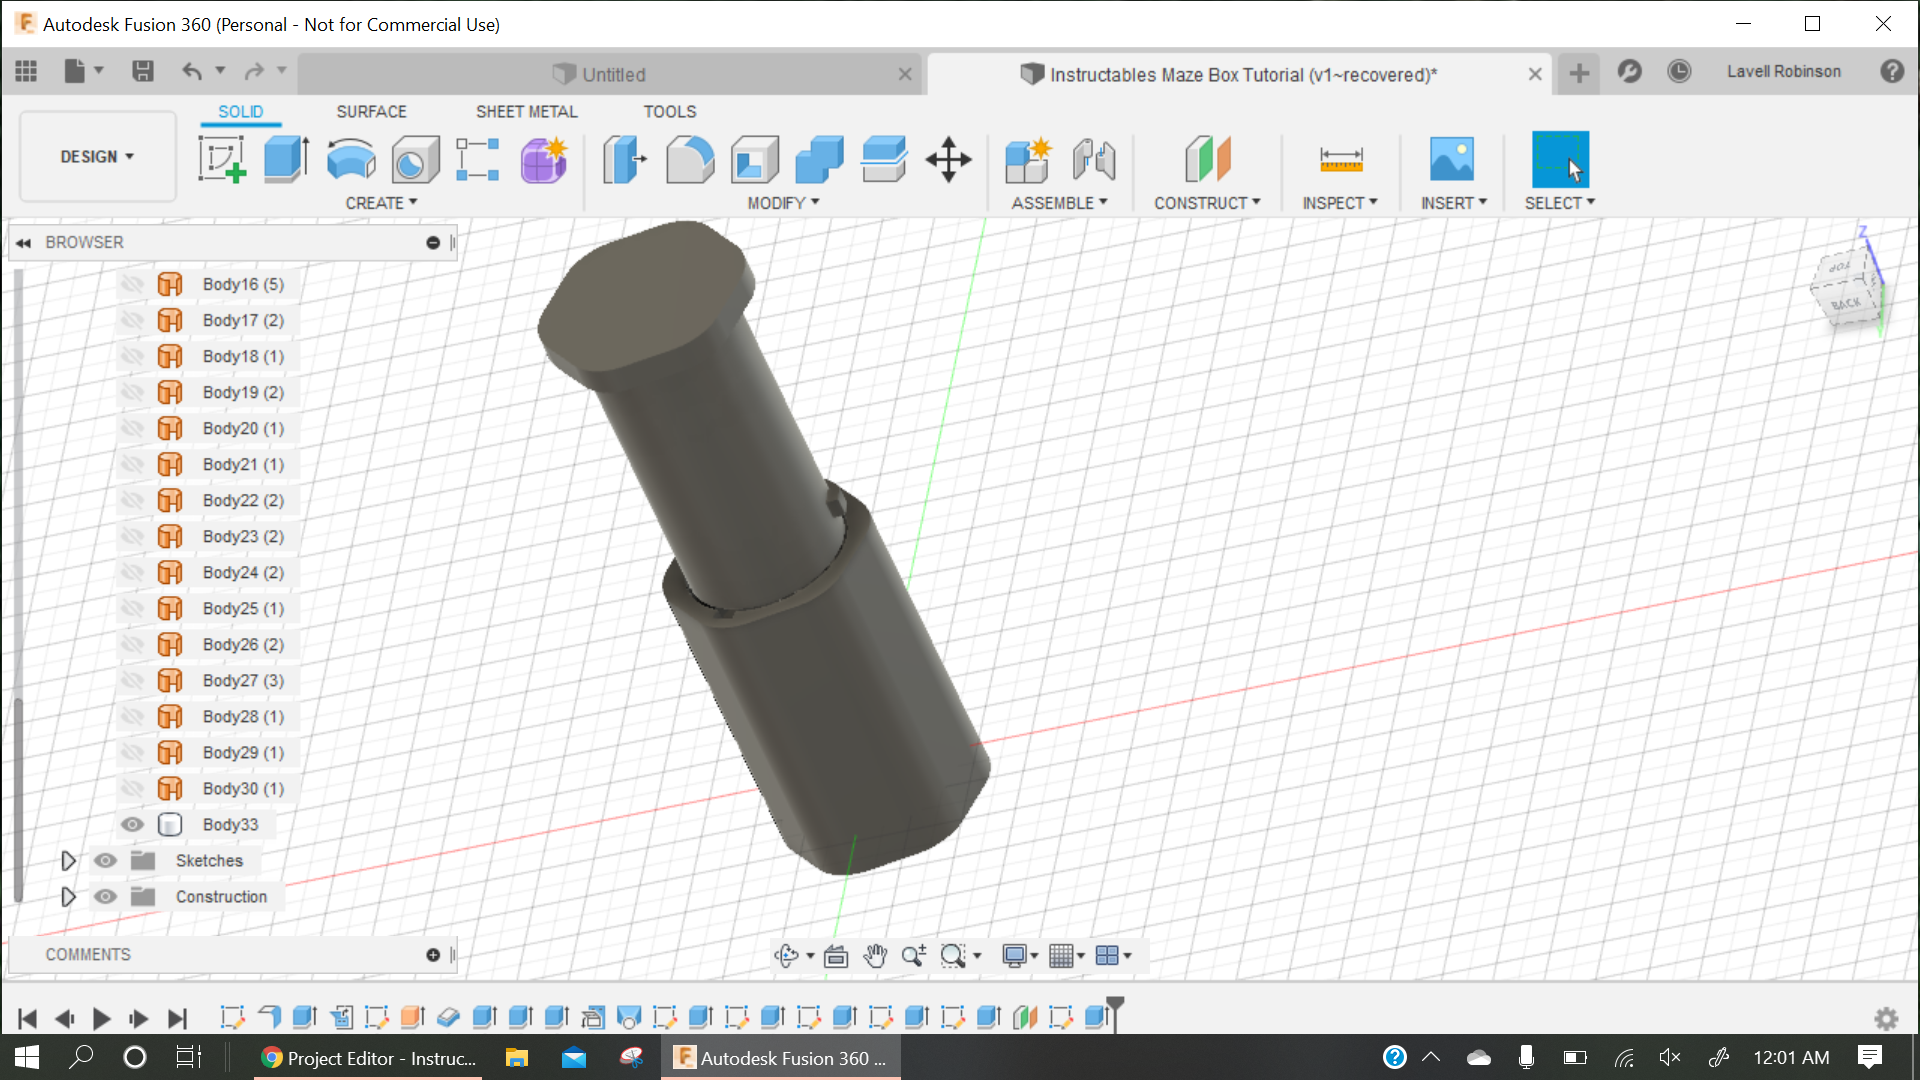
Task: Select the Combine tool
Action: (x=820, y=159)
